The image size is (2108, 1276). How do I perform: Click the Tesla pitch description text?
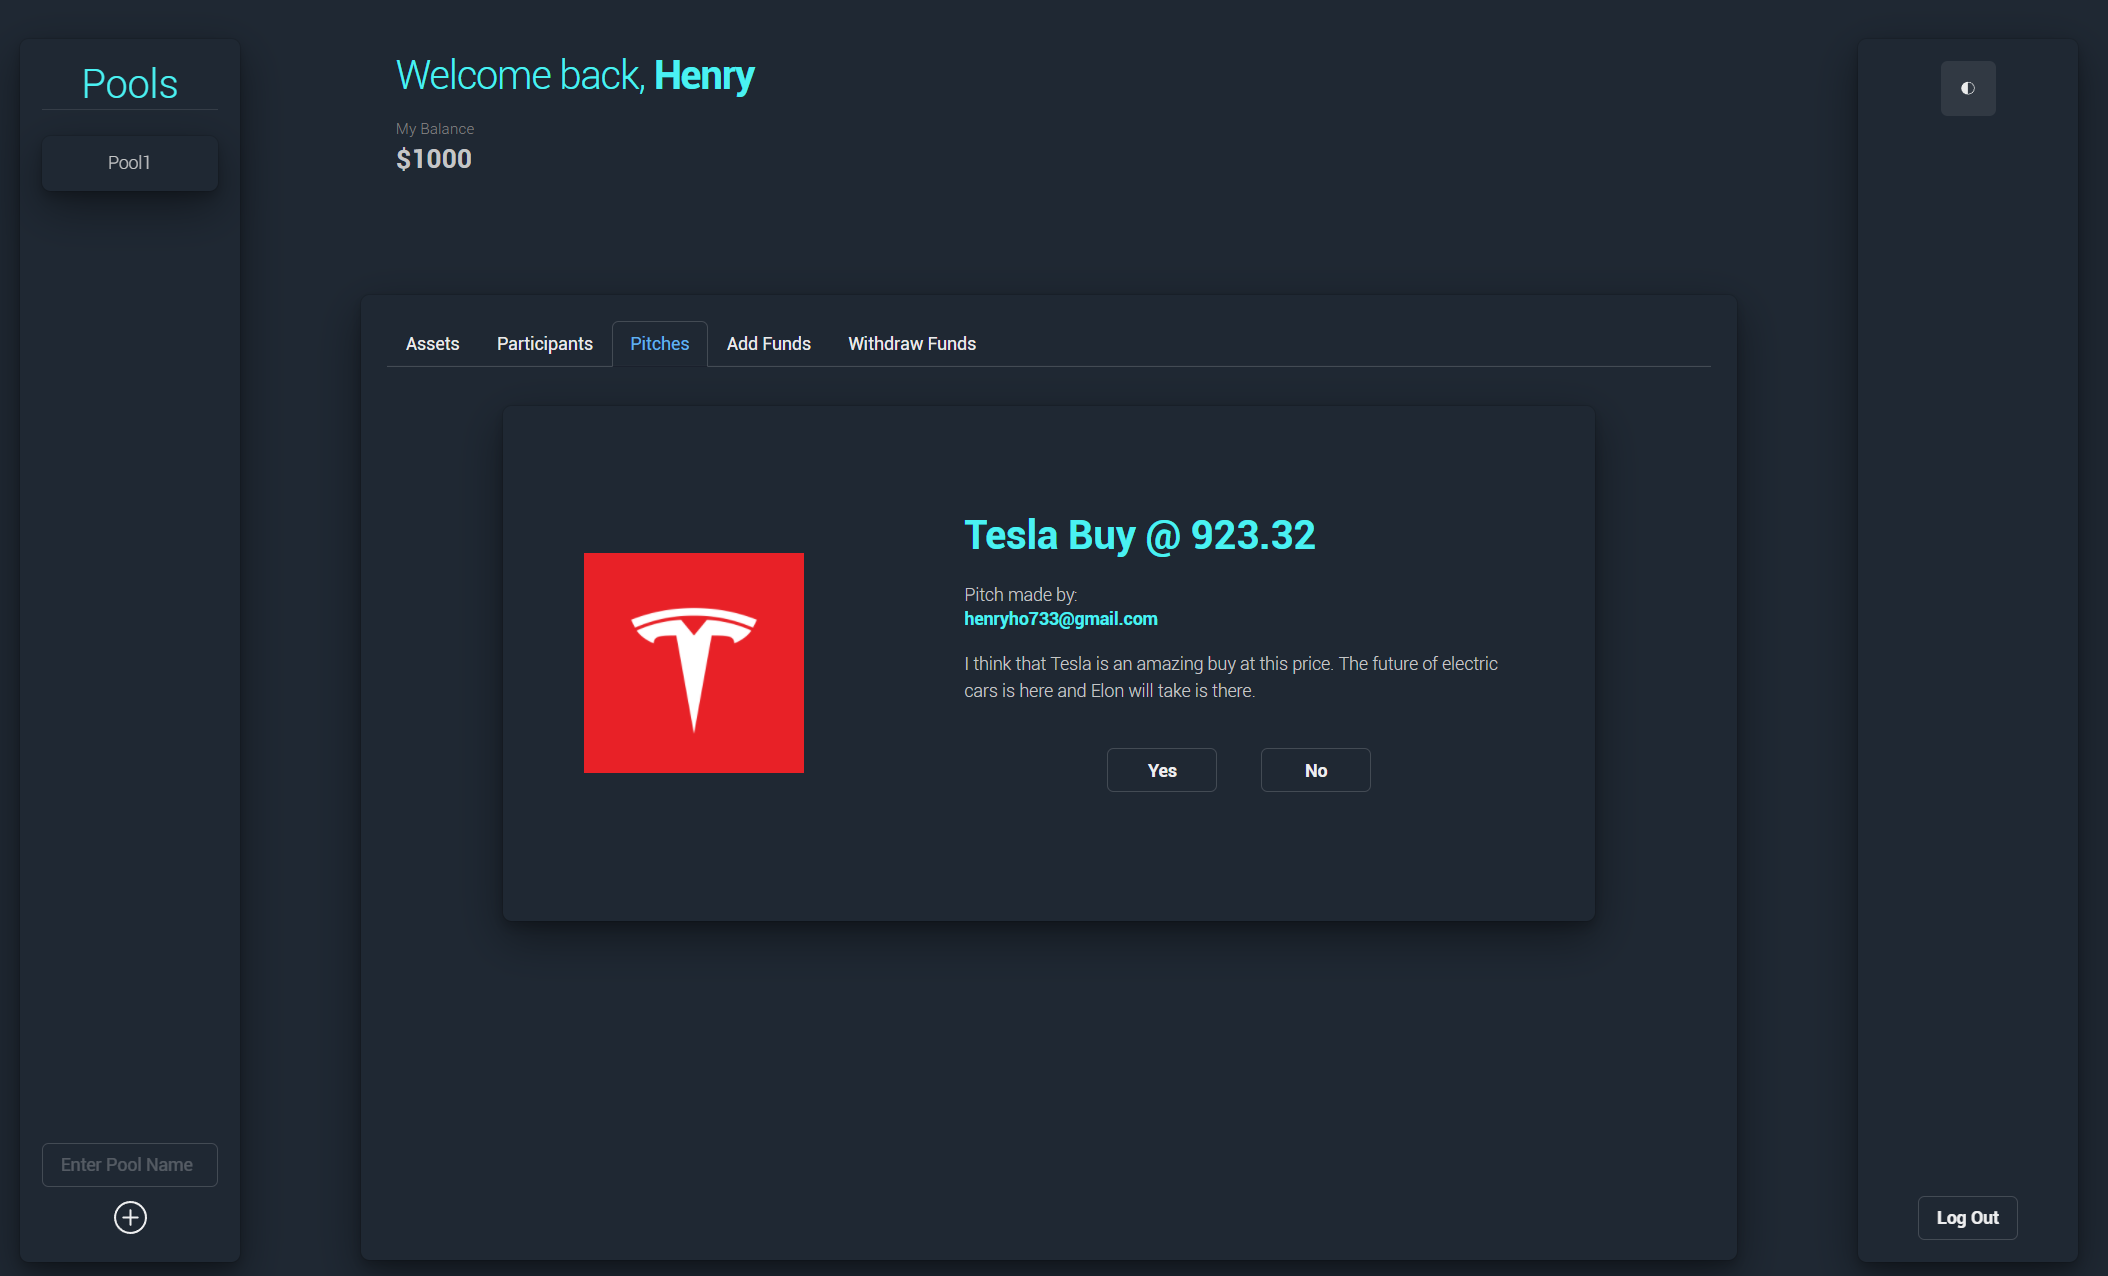click(1230, 677)
